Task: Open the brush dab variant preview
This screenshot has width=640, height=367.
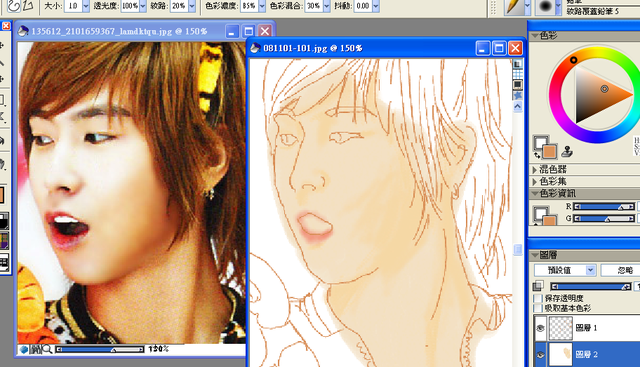Action: coord(544,7)
